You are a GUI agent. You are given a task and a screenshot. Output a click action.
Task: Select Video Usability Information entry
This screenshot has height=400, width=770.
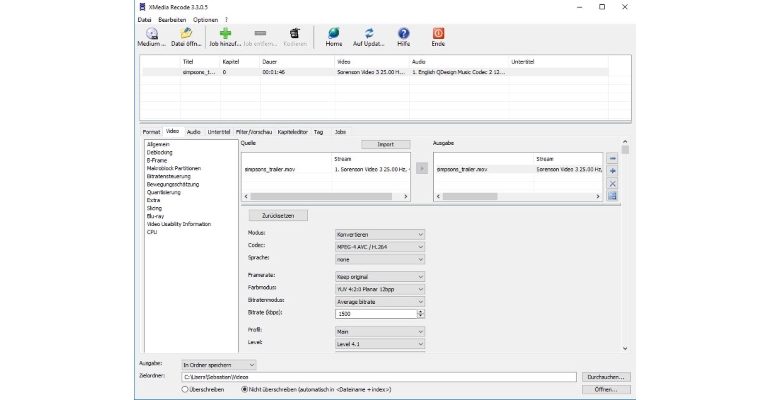178,224
